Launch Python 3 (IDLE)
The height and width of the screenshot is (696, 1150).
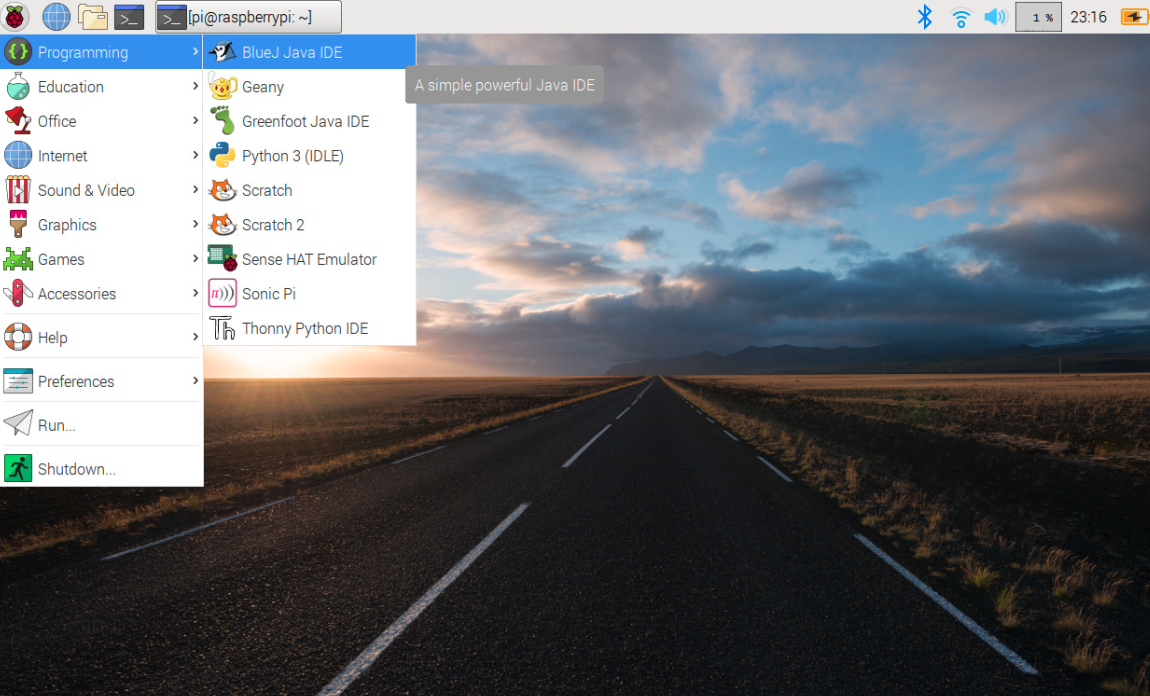(x=310, y=155)
